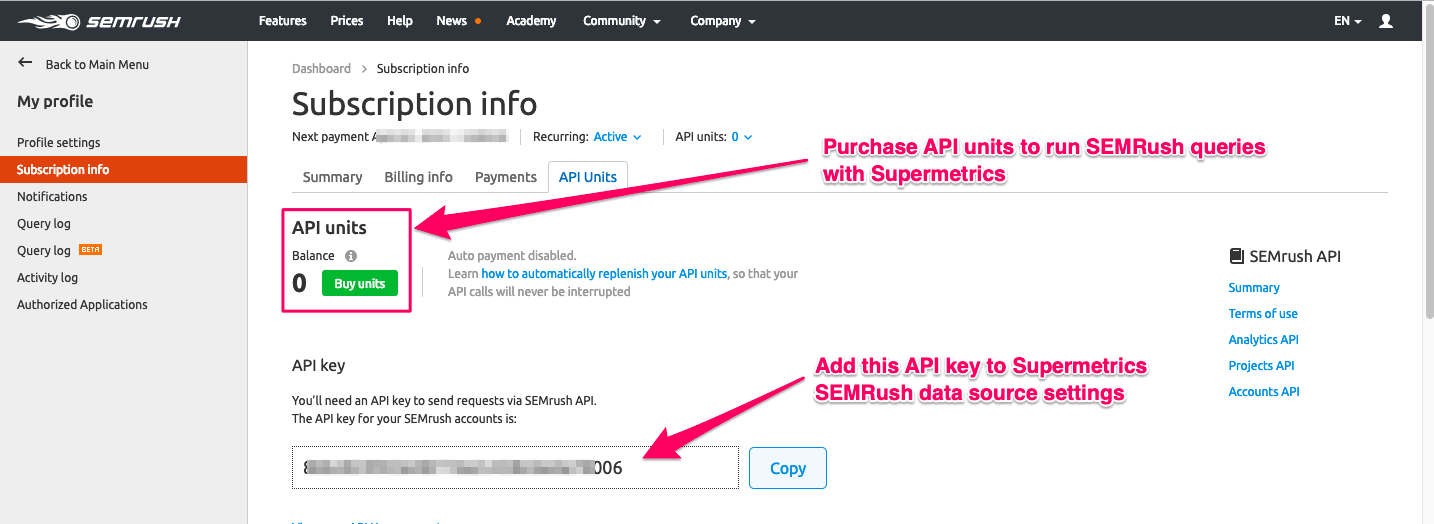Open the Analytics API link
The image size is (1434, 524).
coord(1264,339)
